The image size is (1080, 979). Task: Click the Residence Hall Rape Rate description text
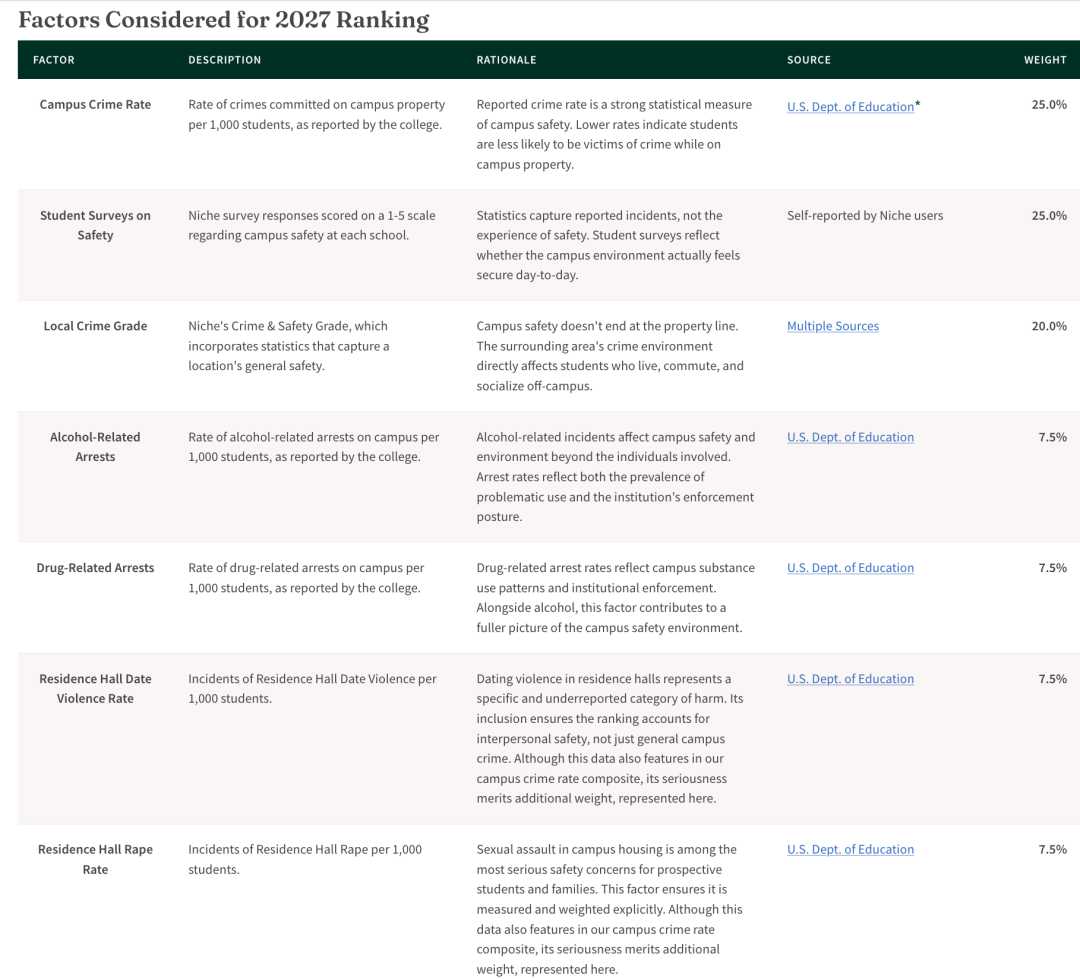(x=305, y=859)
